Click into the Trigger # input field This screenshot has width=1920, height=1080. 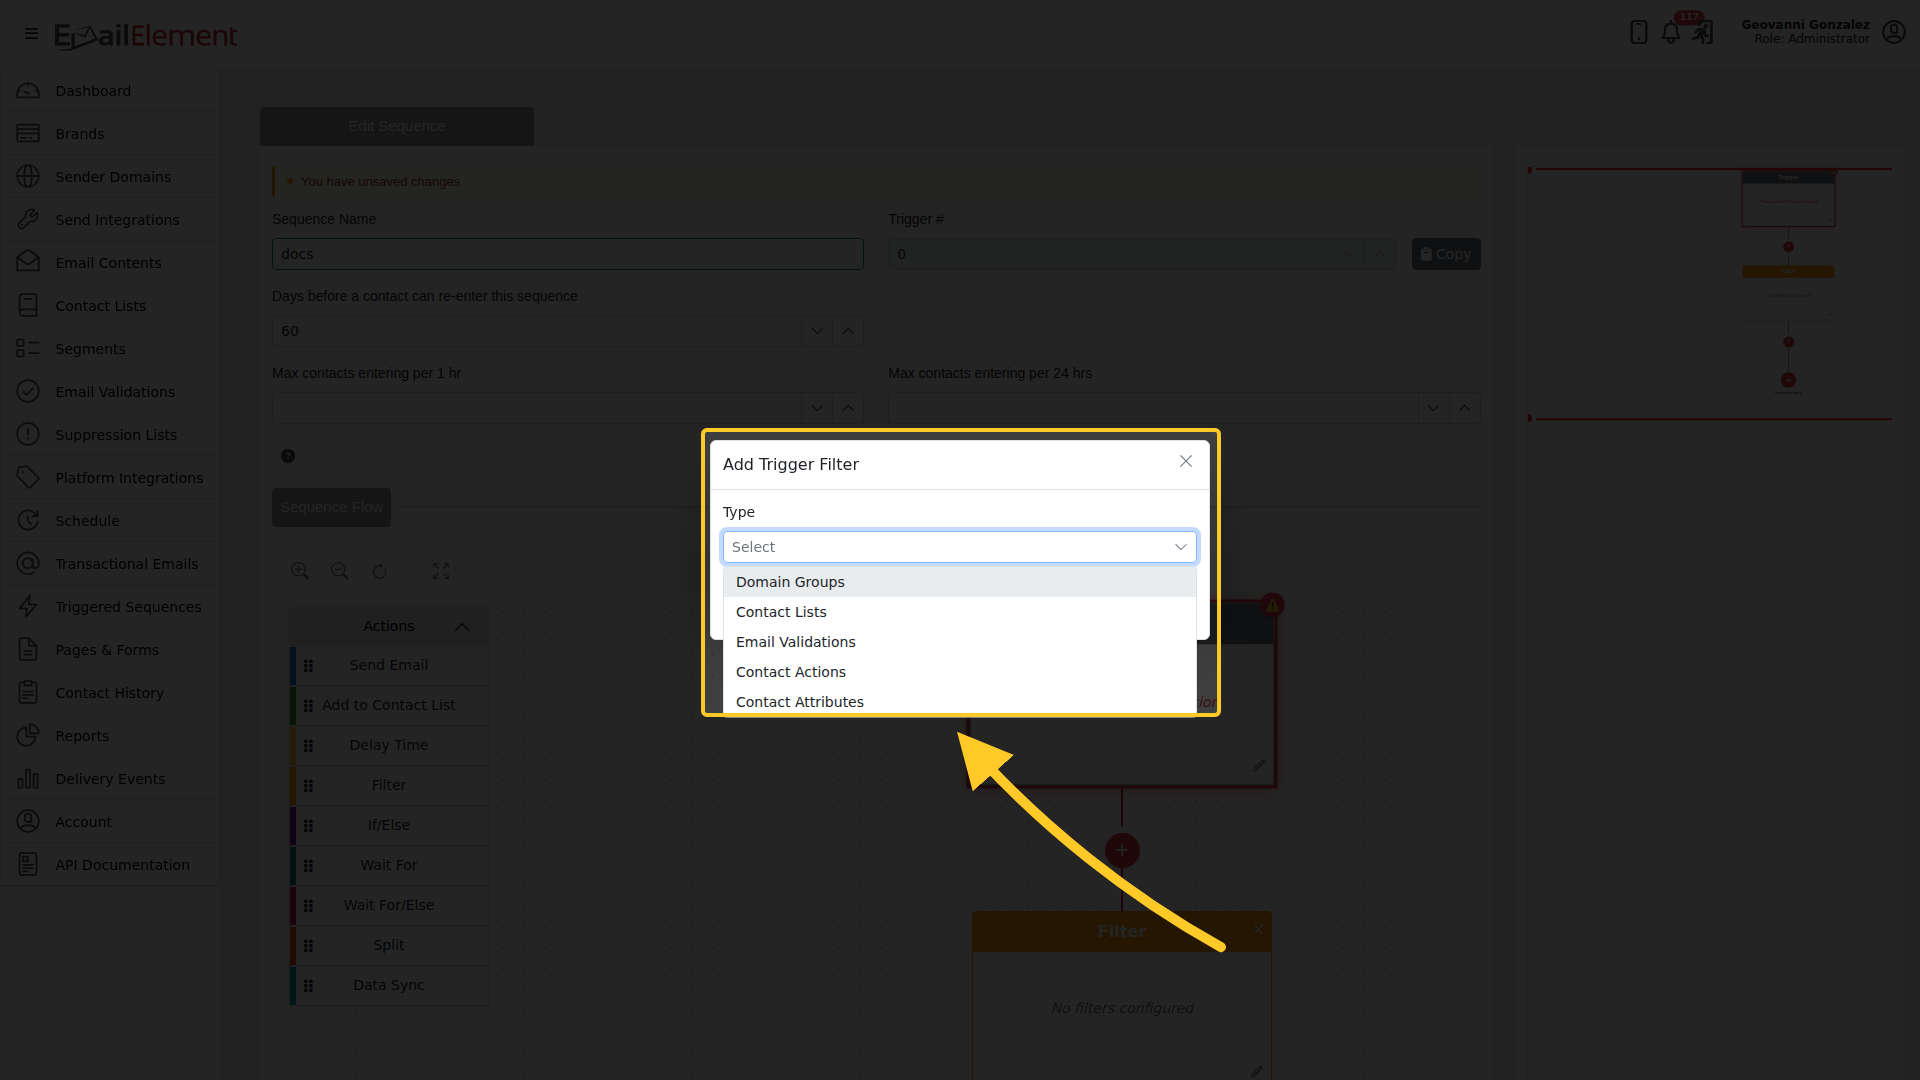(x=1110, y=254)
